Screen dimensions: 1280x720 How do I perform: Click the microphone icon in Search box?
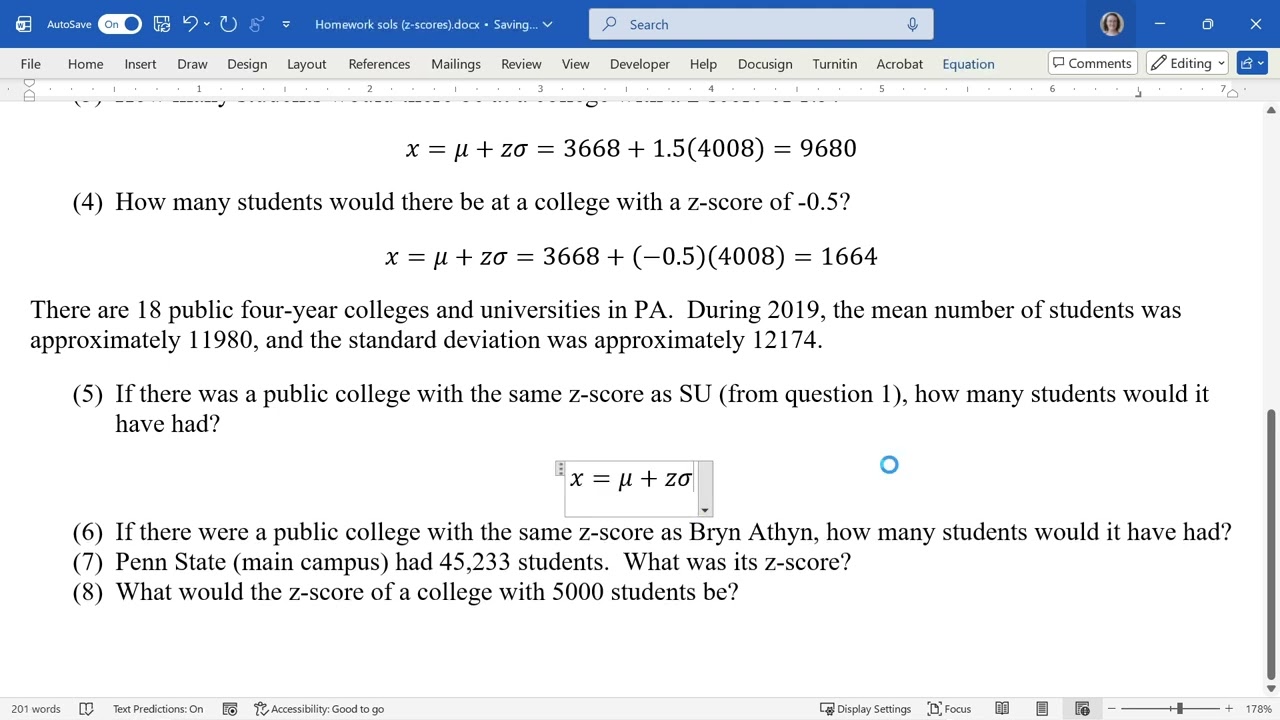click(x=912, y=24)
